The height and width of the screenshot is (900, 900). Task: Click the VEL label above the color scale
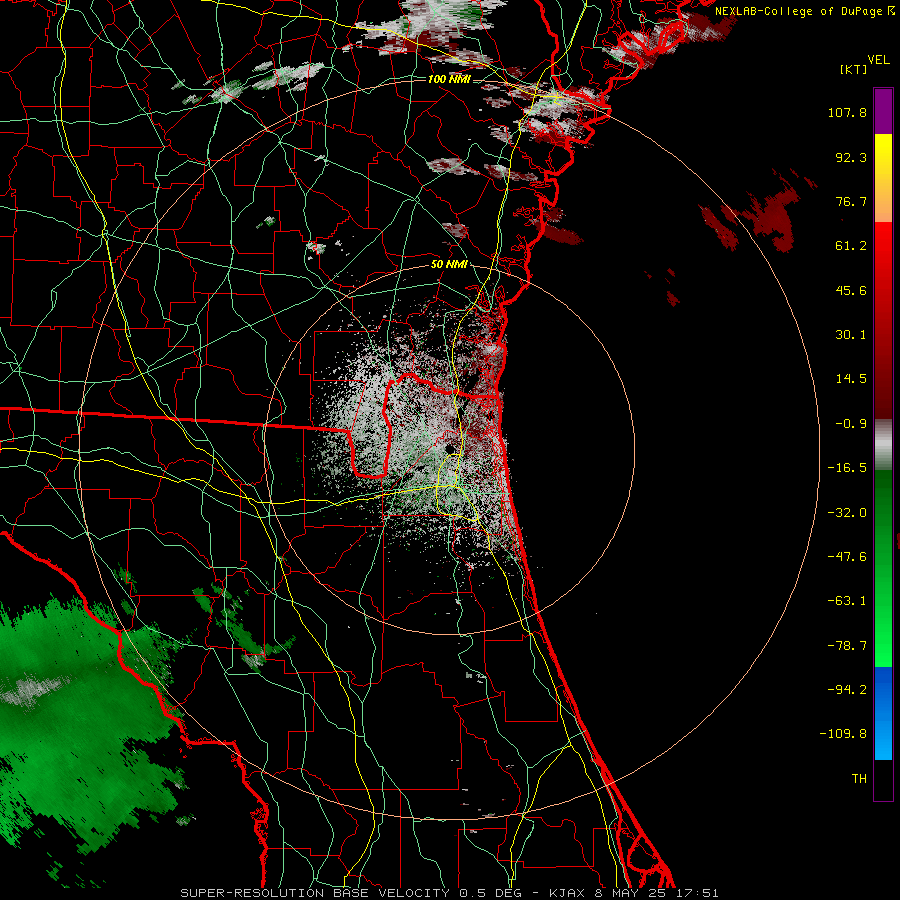[x=878, y=60]
